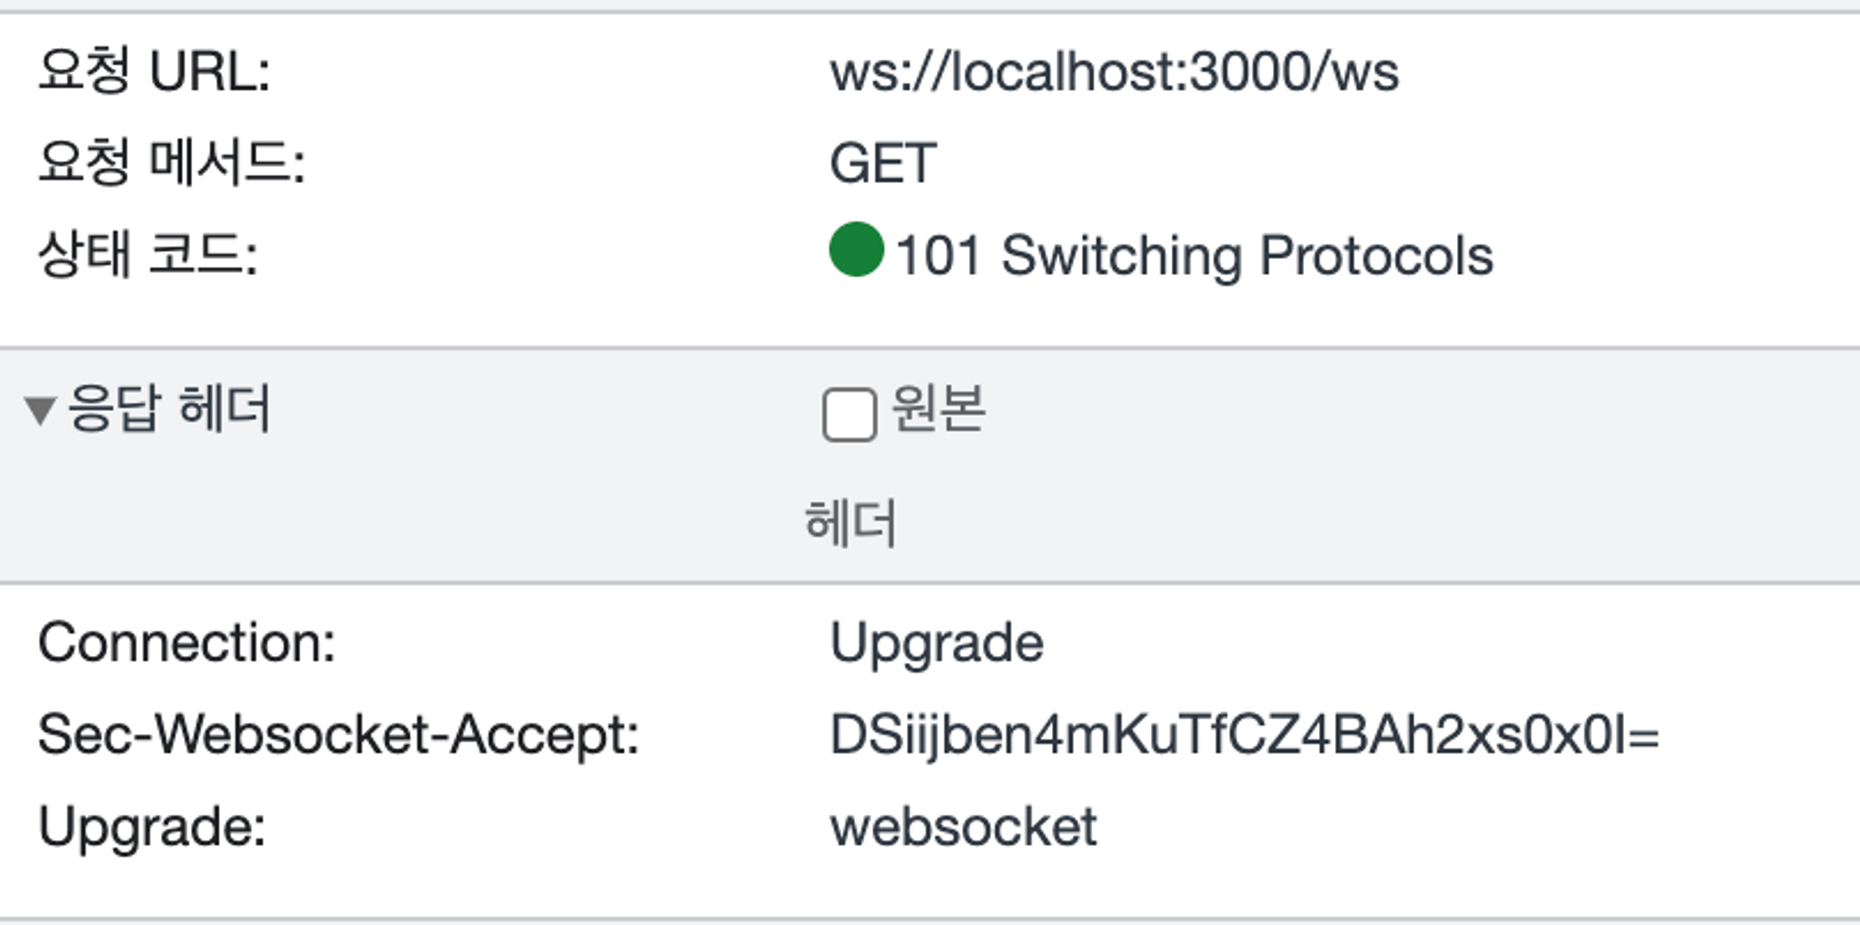Click the 요청 메서드 label
The image size is (1860, 925).
[x=172, y=163]
